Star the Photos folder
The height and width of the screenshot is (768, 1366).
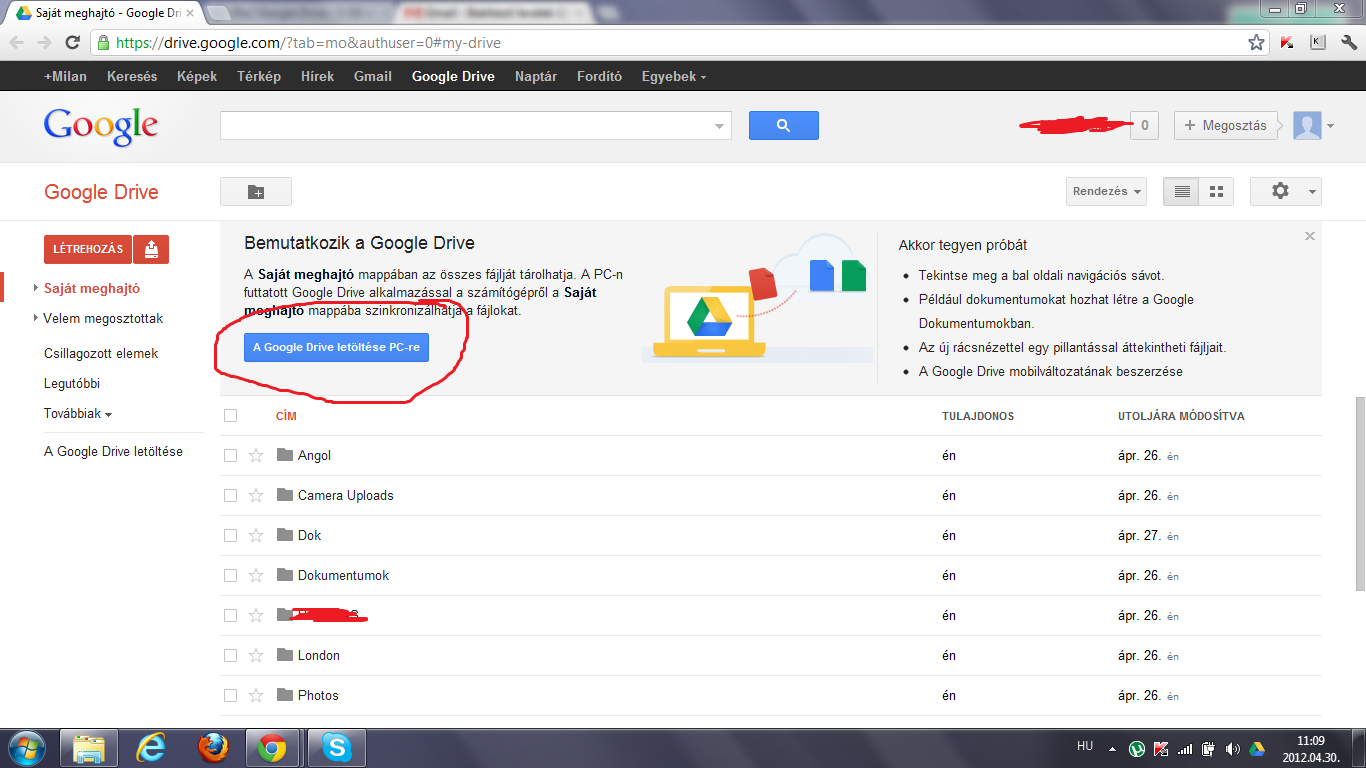click(256, 695)
